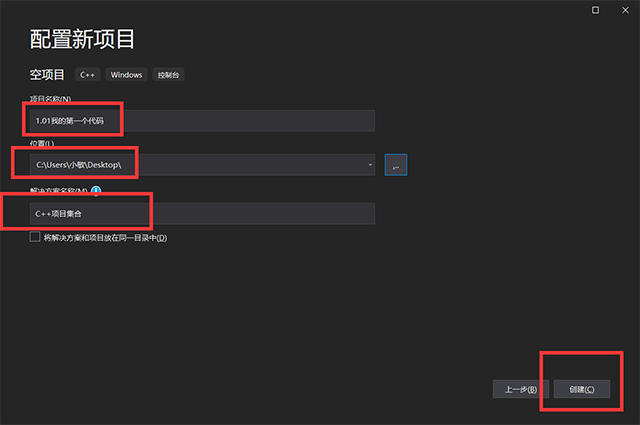Click the C++ language tag

coord(87,75)
